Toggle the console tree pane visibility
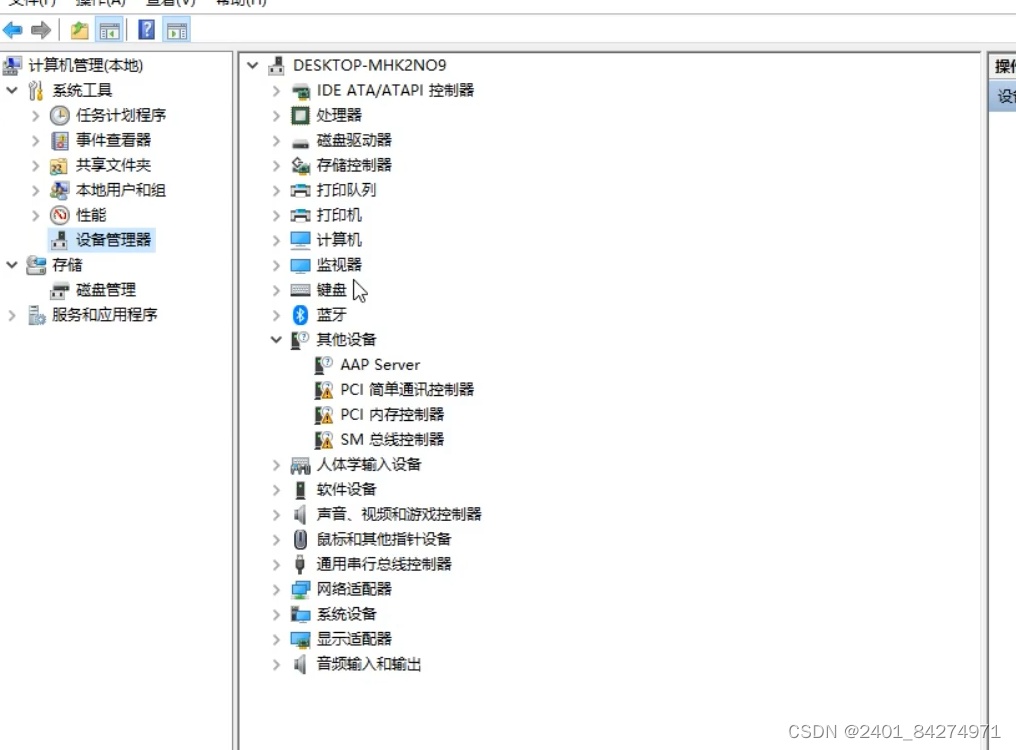Screen dimensions: 1016x750 [x=110, y=30]
